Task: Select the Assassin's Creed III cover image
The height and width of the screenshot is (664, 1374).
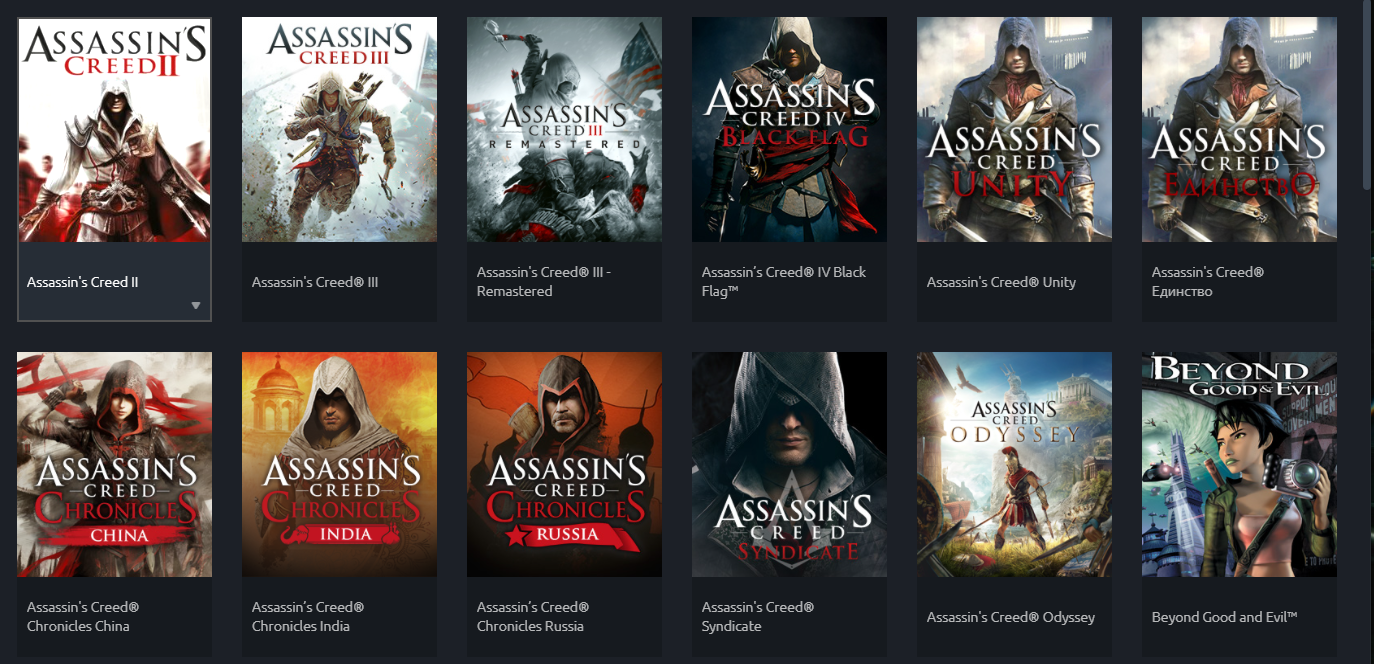Action: point(339,130)
